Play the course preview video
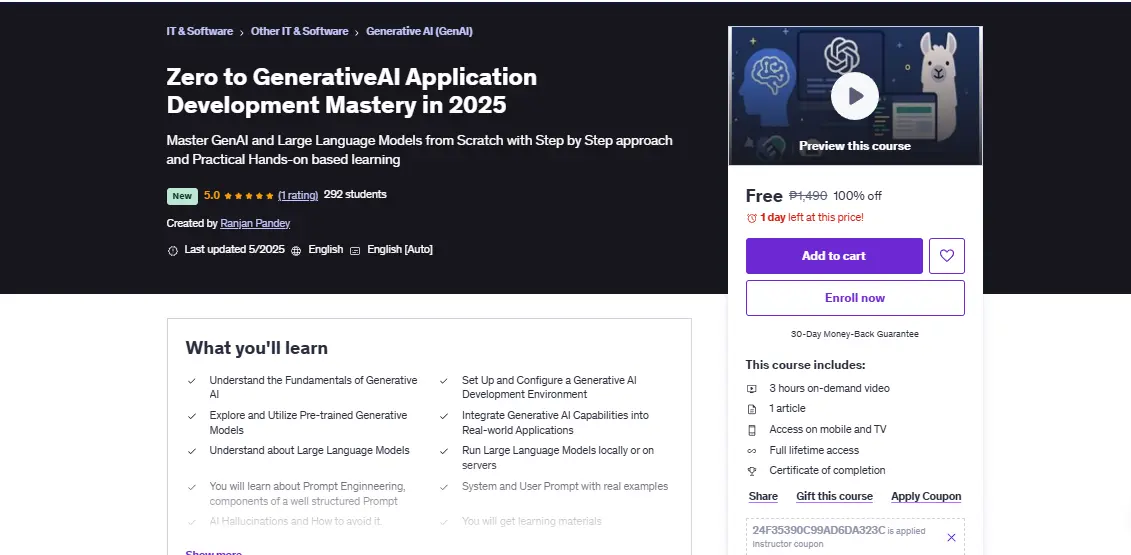The image size is (1131, 555). 855,96
